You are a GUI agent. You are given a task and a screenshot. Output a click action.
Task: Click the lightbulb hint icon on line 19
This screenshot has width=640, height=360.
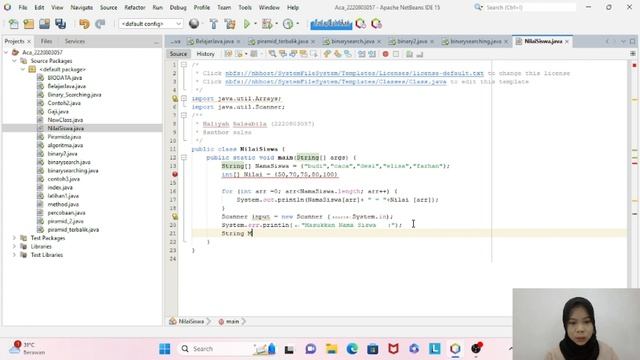click(175, 217)
